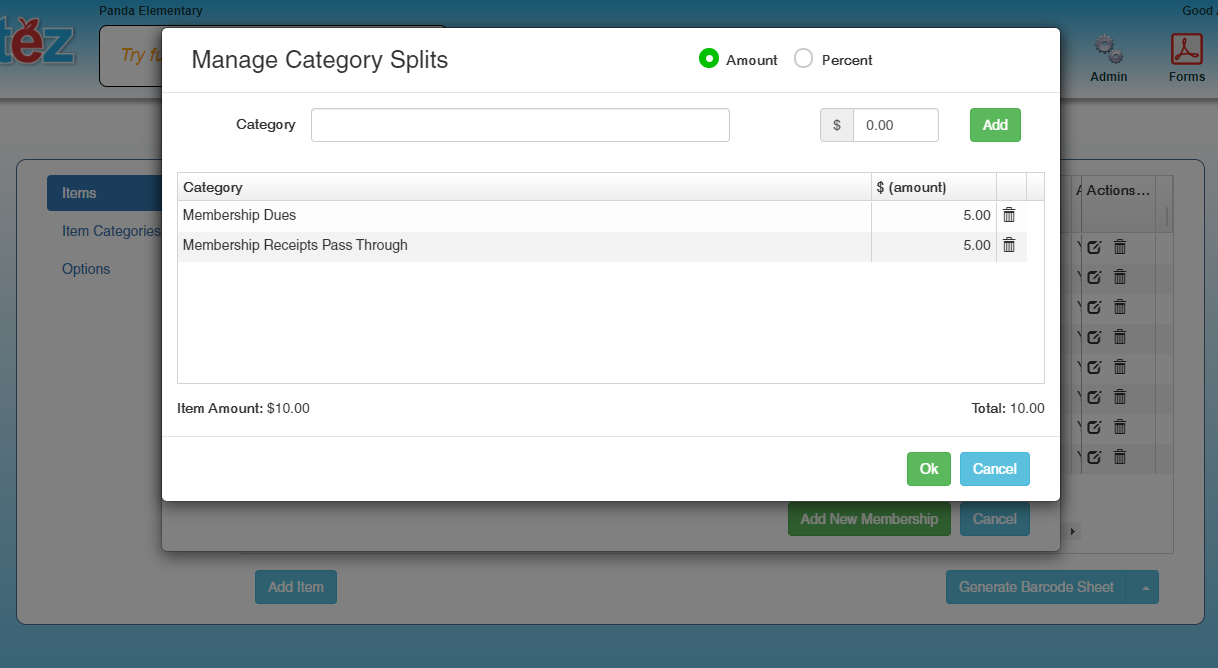Image resolution: width=1218 pixels, height=668 pixels.
Task: Click trash icon in last Actions row
Action: pos(1120,457)
